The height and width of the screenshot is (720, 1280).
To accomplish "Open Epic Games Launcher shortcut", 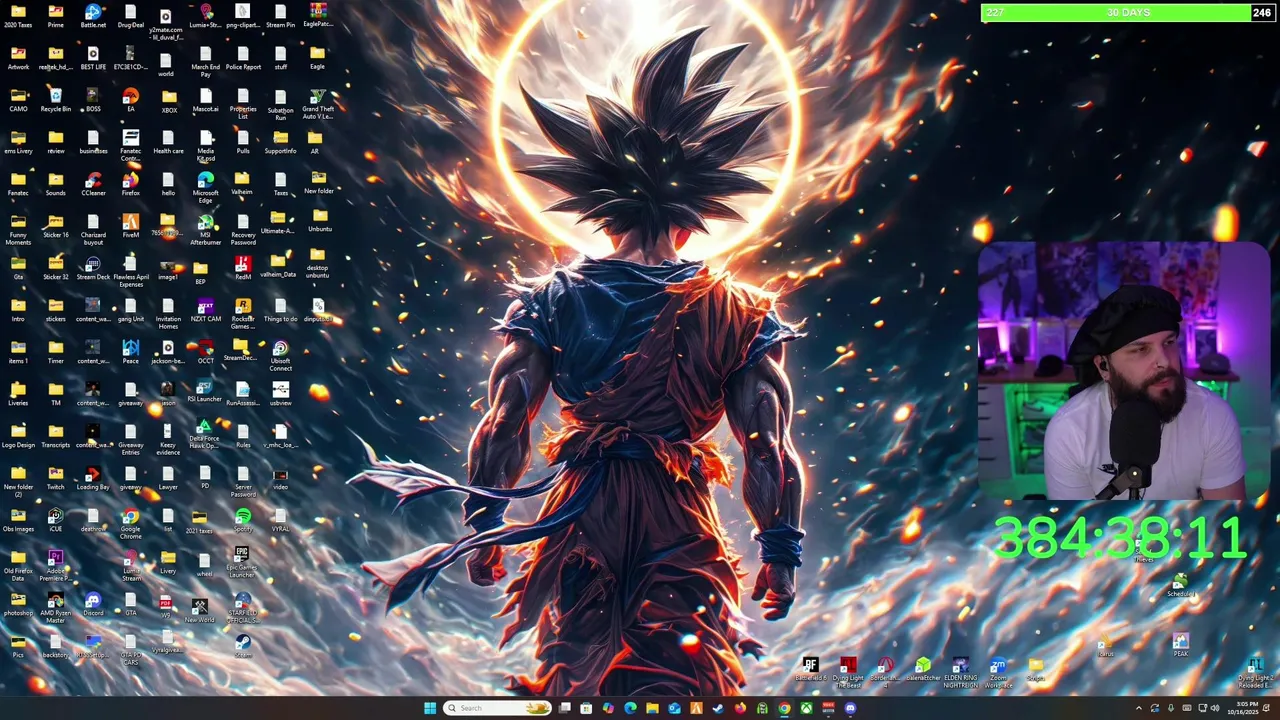I will click(x=243, y=562).
